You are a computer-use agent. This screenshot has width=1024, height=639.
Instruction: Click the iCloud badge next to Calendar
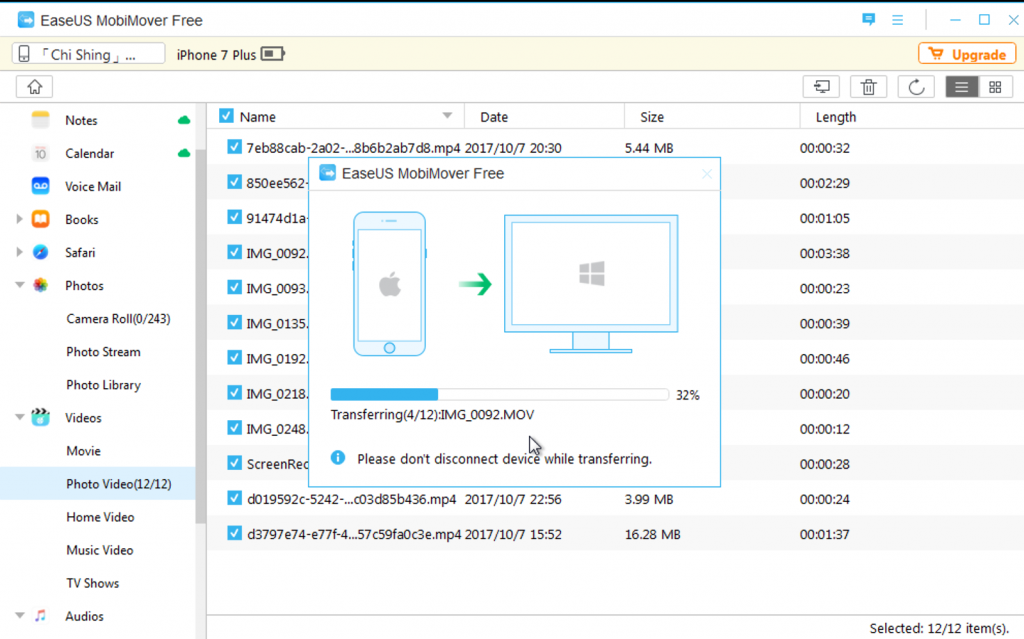click(184, 153)
